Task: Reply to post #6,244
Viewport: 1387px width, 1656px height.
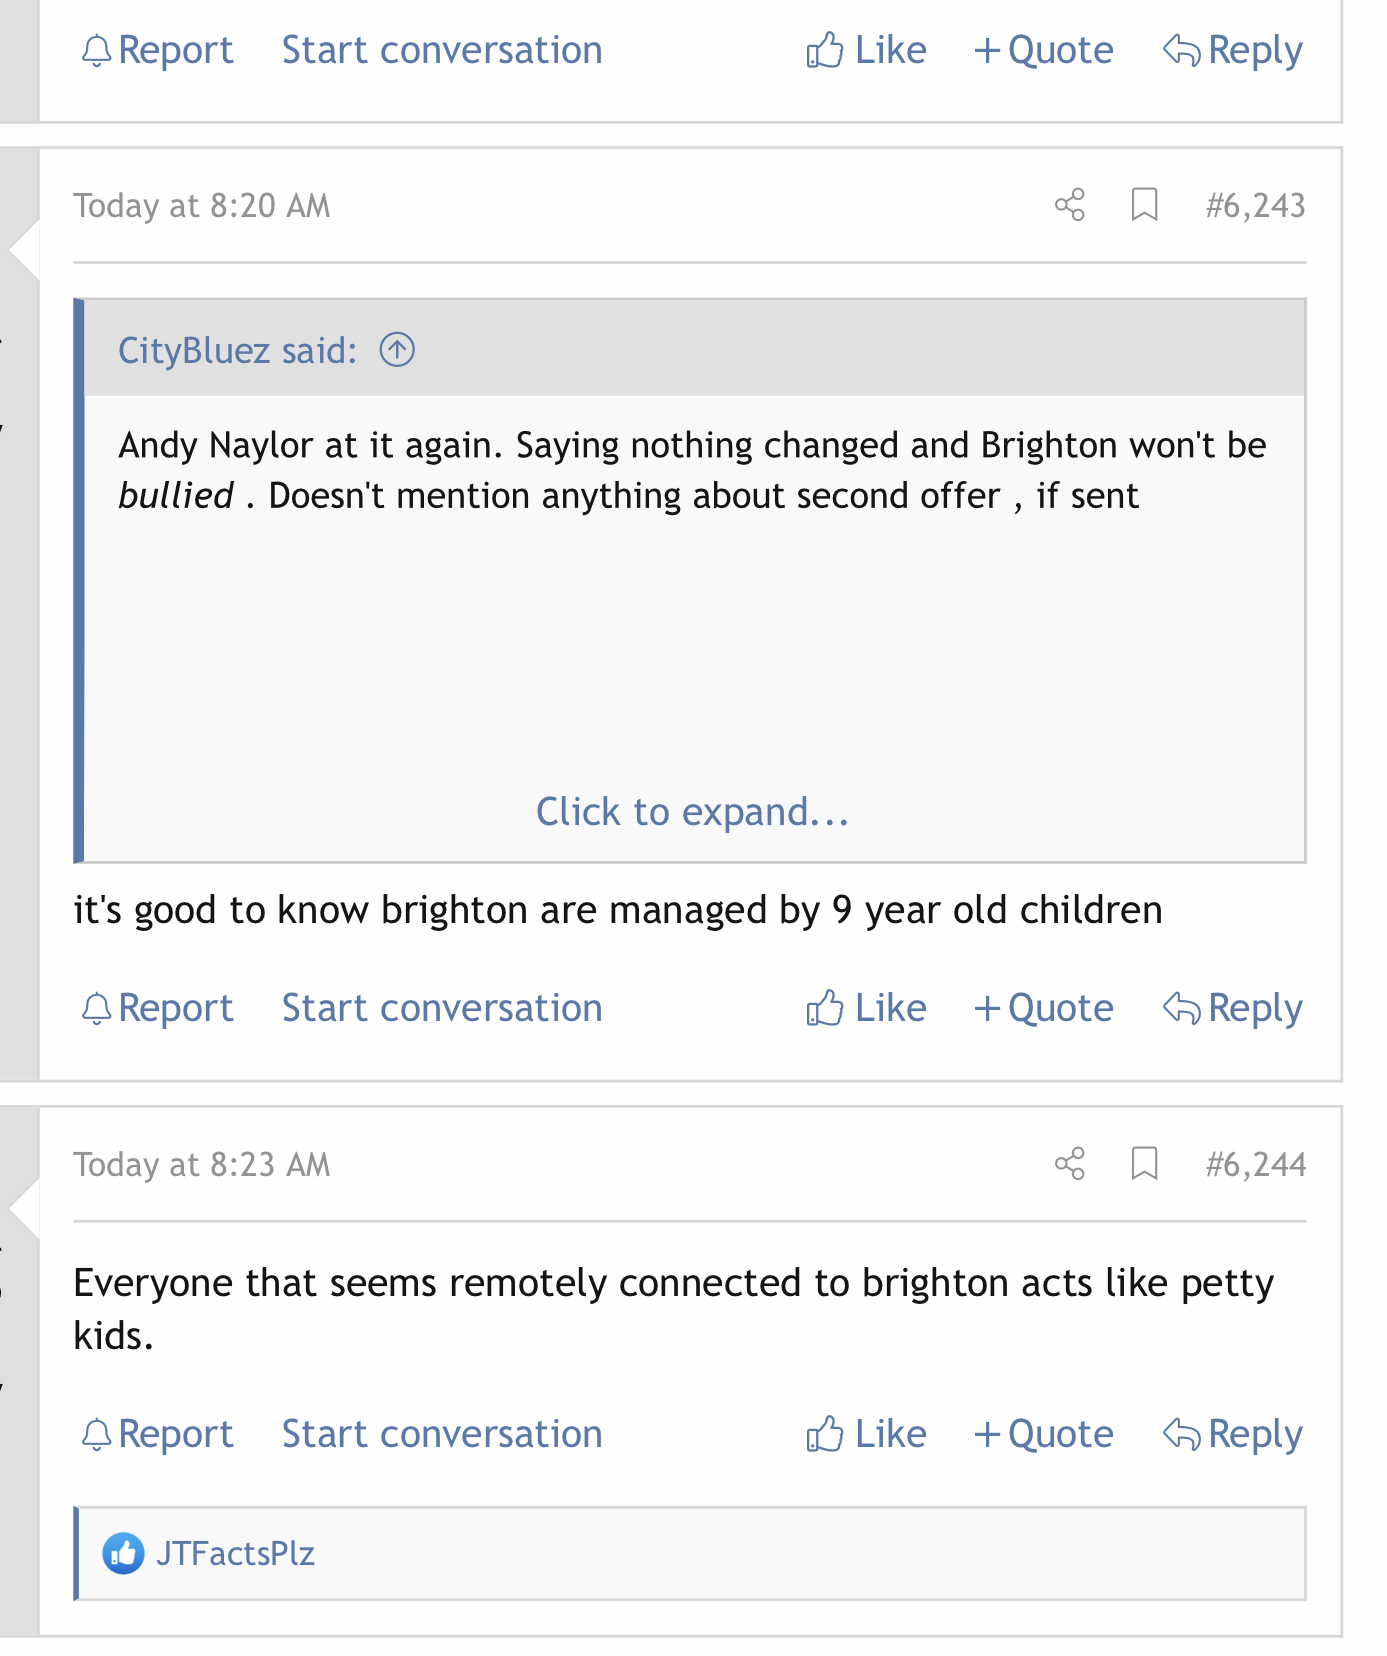Action: pyautogui.click(x=1233, y=1434)
